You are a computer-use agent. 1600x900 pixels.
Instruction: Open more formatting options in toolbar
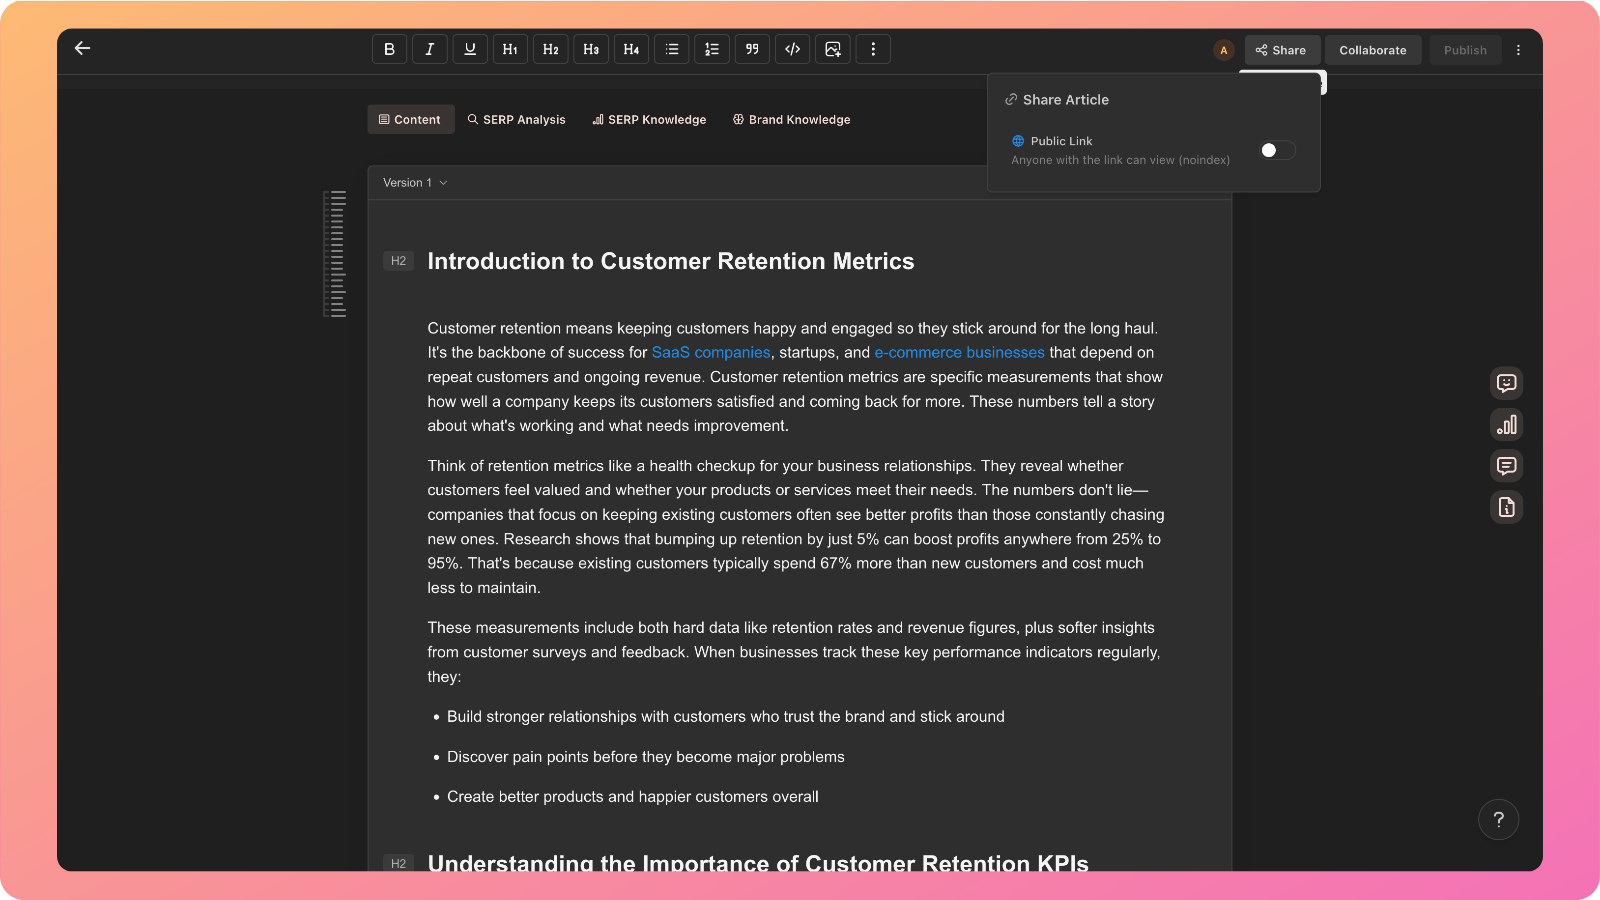(873, 49)
